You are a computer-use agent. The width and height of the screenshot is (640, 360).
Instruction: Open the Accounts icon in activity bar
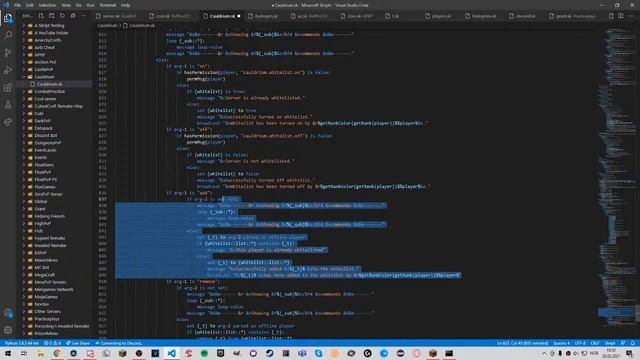point(8,313)
